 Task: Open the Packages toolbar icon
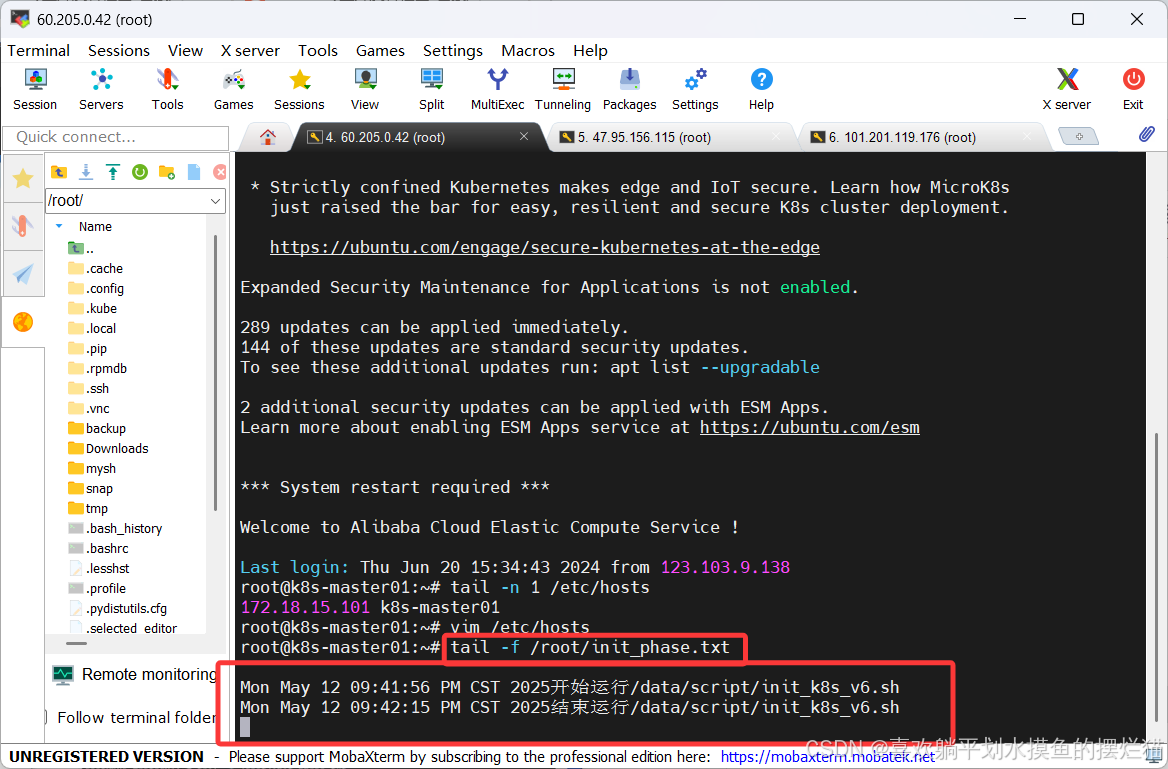pos(629,89)
